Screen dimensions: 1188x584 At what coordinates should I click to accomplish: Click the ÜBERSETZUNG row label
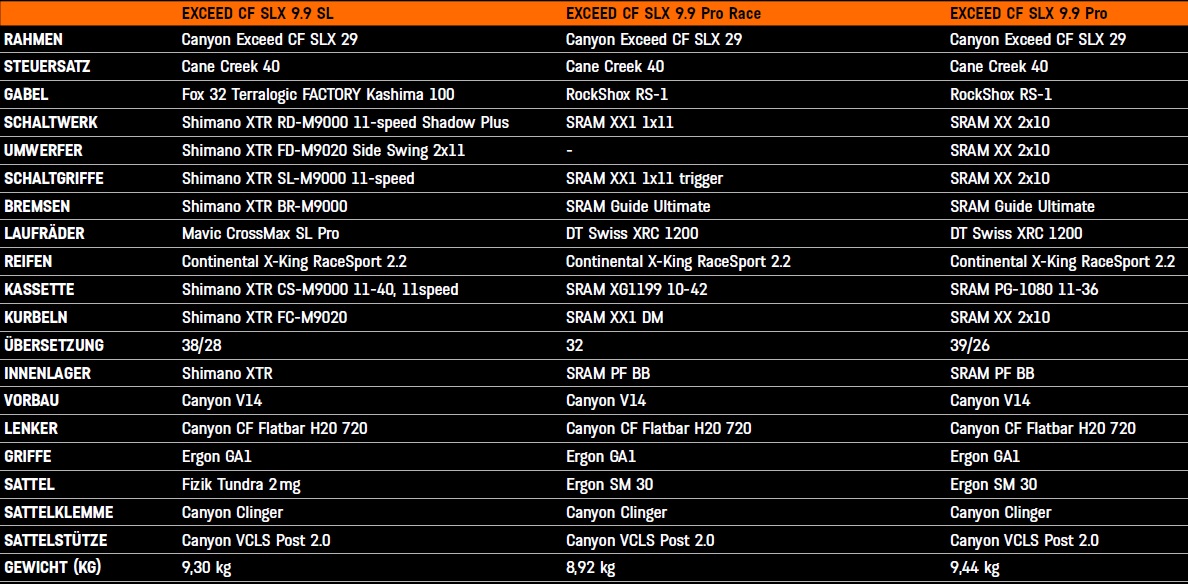(x=54, y=345)
